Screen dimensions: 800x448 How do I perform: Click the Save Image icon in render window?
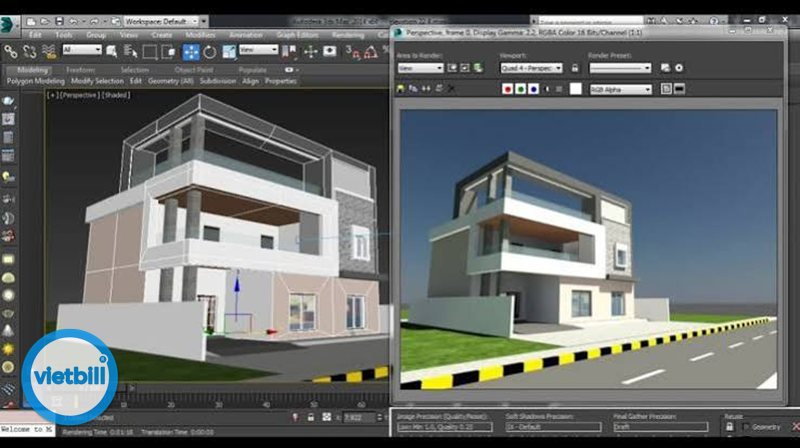pyautogui.click(x=401, y=89)
